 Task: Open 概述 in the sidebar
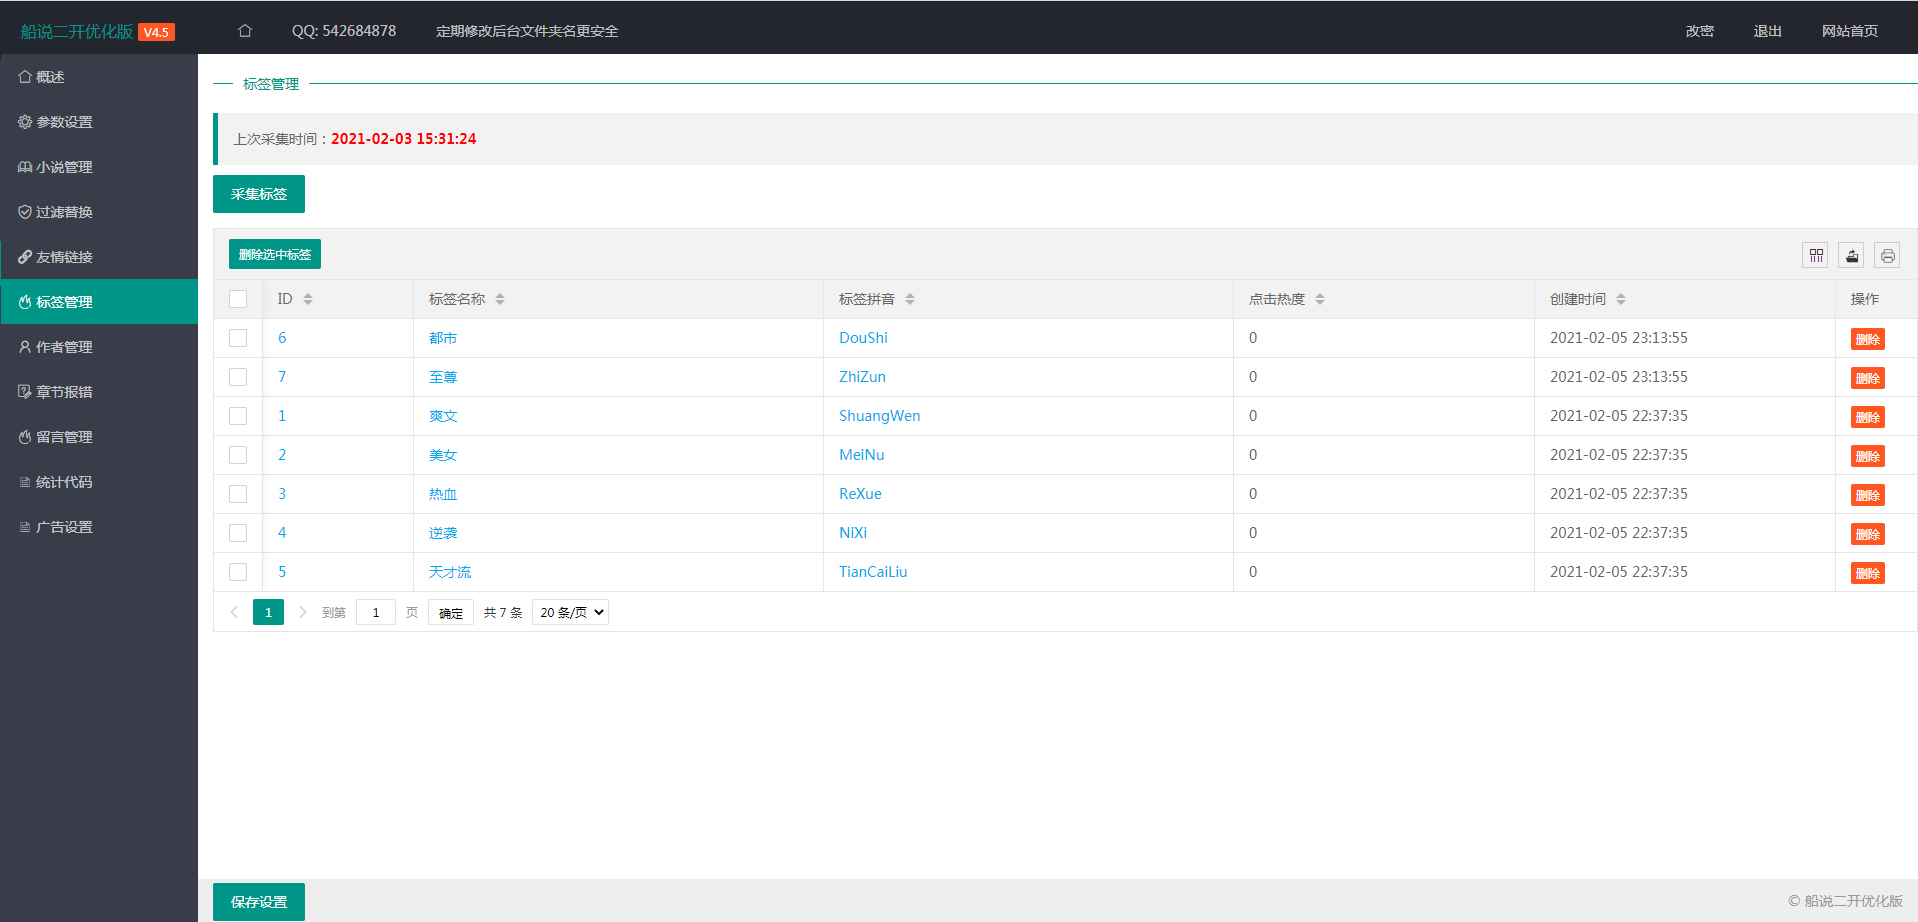99,77
